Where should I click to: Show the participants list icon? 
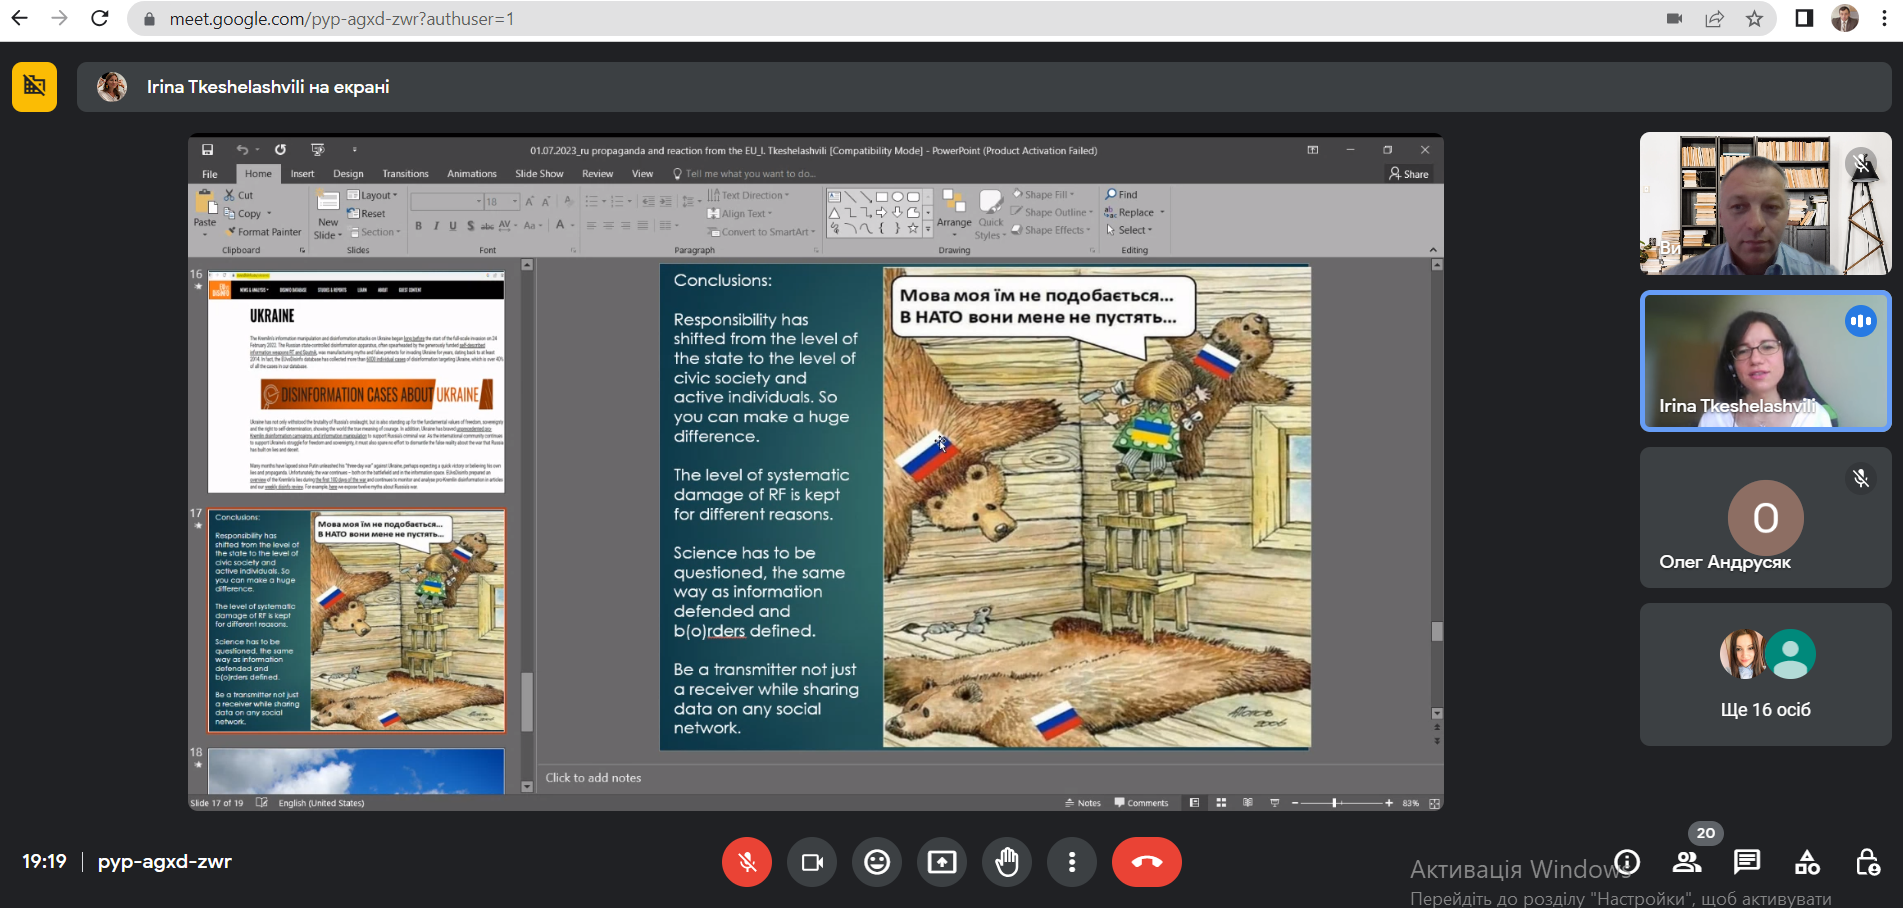click(x=1687, y=862)
